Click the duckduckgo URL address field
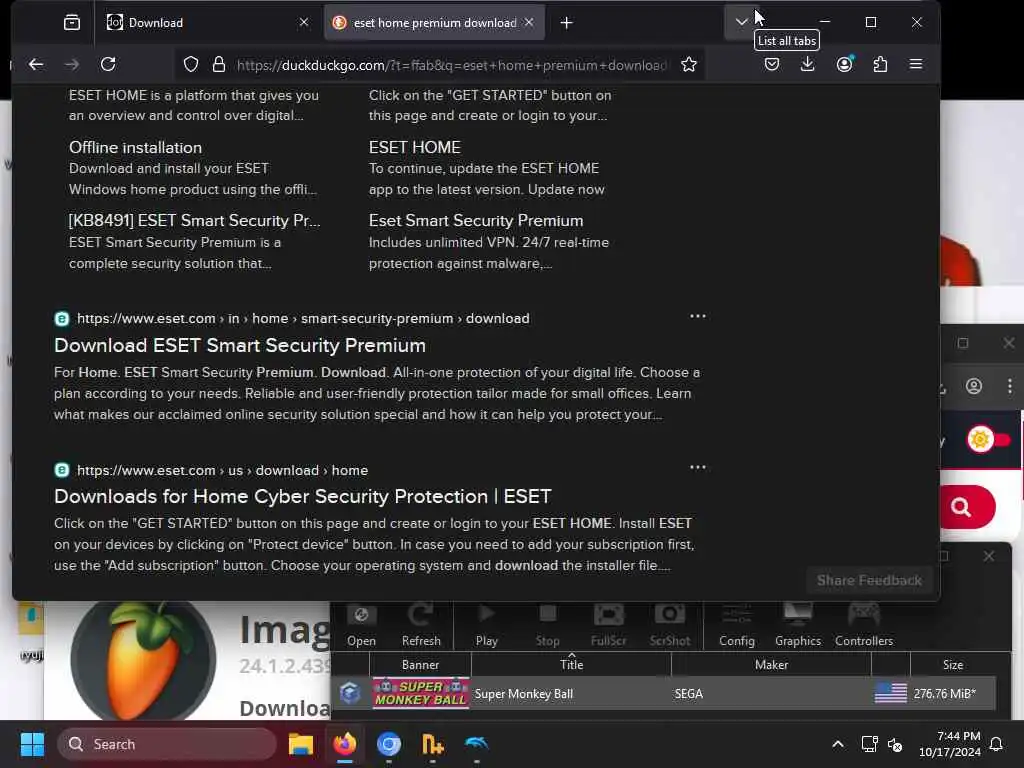Screen dimensions: 1024x768 tap(451, 65)
